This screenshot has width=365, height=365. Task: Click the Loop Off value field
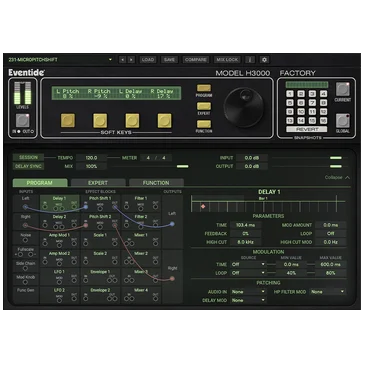click(x=330, y=234)
